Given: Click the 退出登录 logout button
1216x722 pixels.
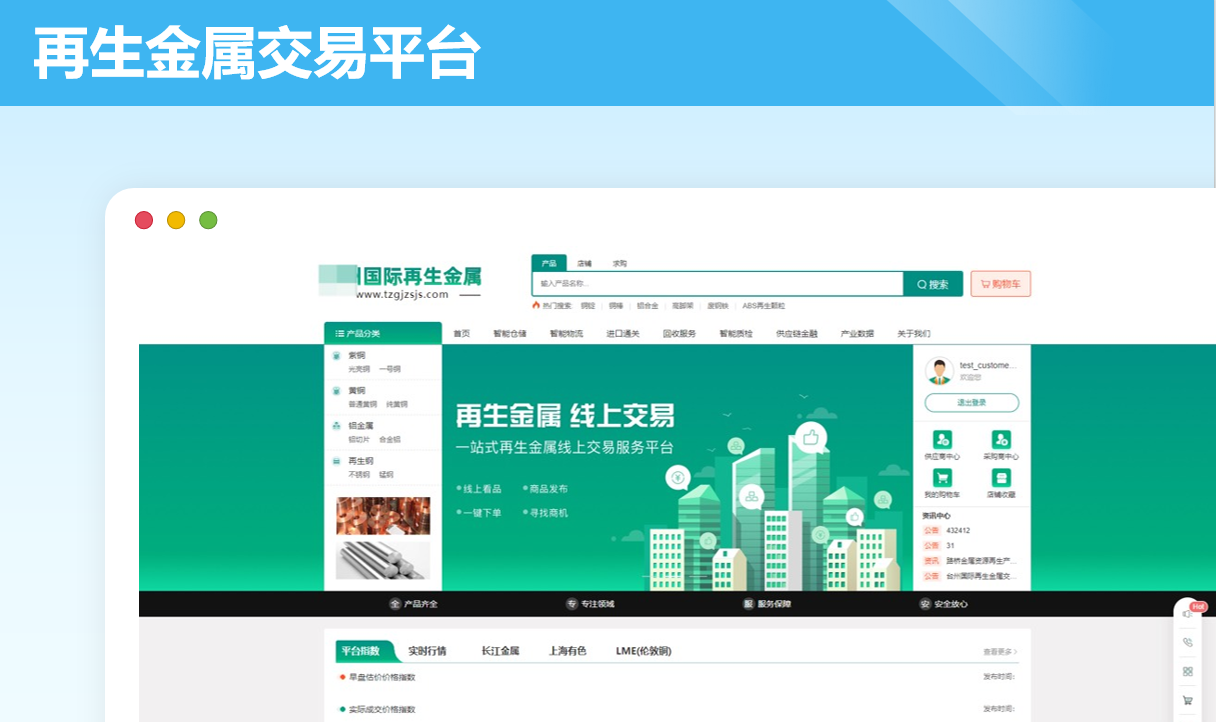Looking at the screenshot, I should click(x=972, y=403).
